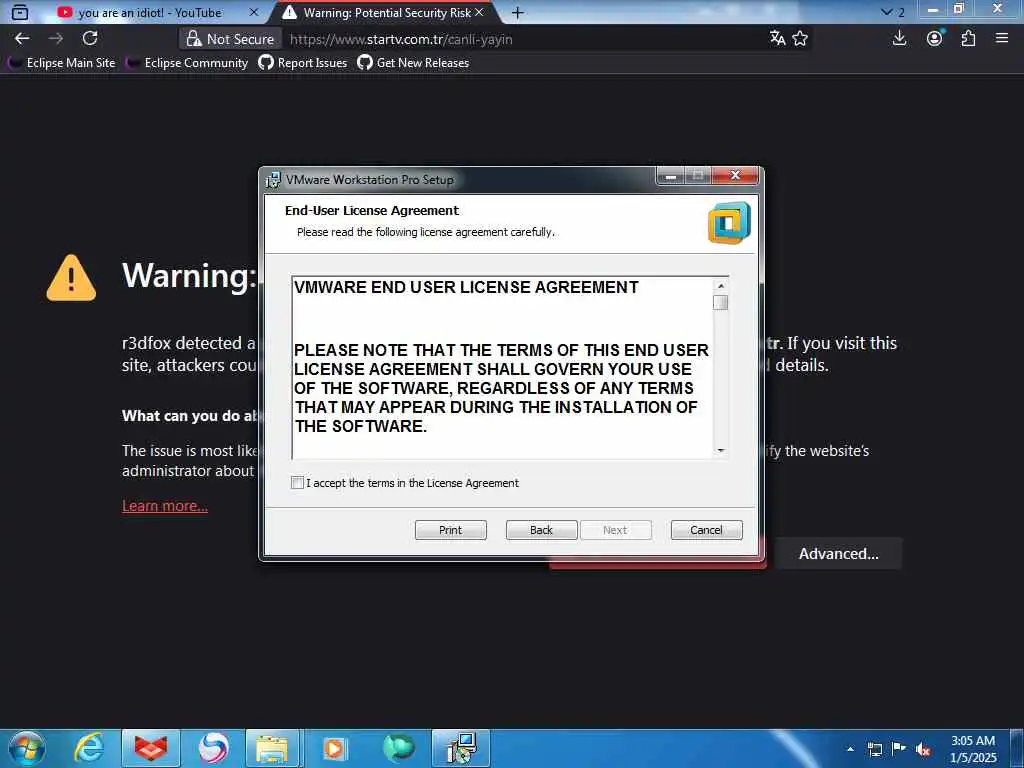Viewport: 1024px width, 768px height.
Task: Minimize the VMware Workstation Pro Setup window
Action: pyautogui.click(x=671, y=175)
